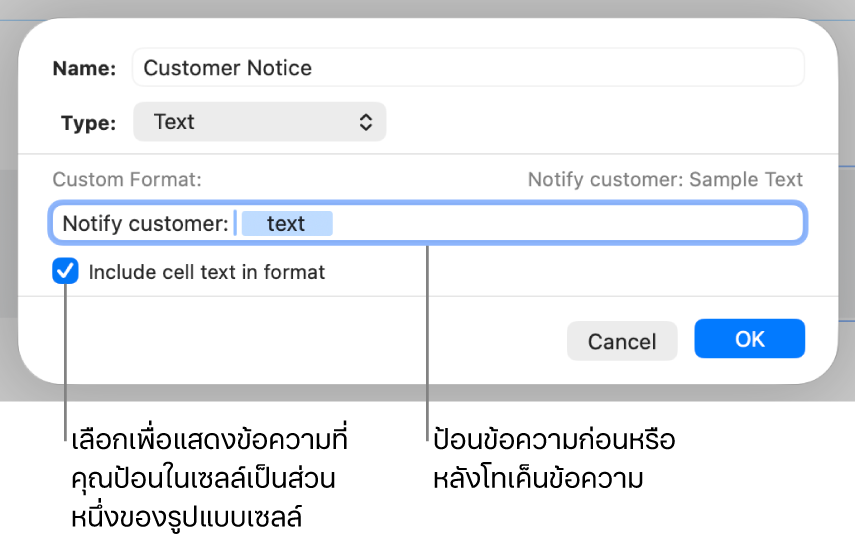Click the checkmark icon in the checkbox
Screen dimensions: 857x547
[x=66, y=272]
